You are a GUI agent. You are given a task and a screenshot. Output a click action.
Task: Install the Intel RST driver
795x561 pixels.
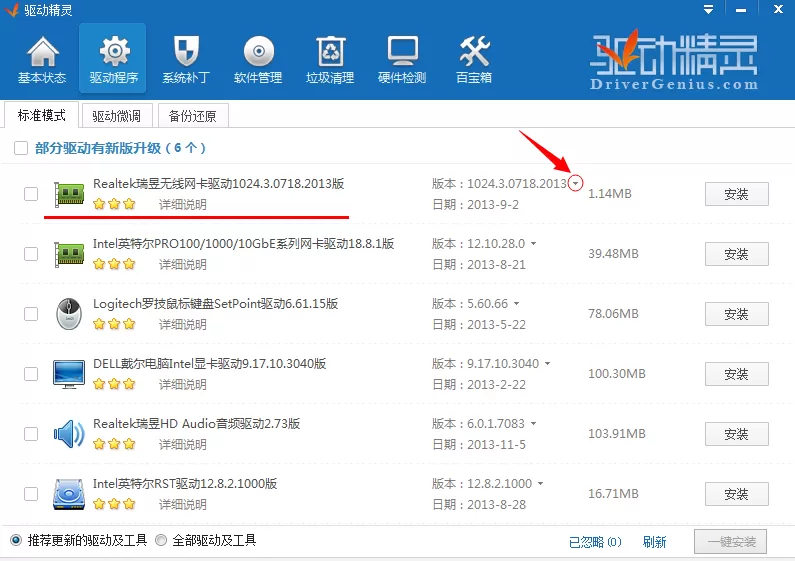click(x=736, y=494)
